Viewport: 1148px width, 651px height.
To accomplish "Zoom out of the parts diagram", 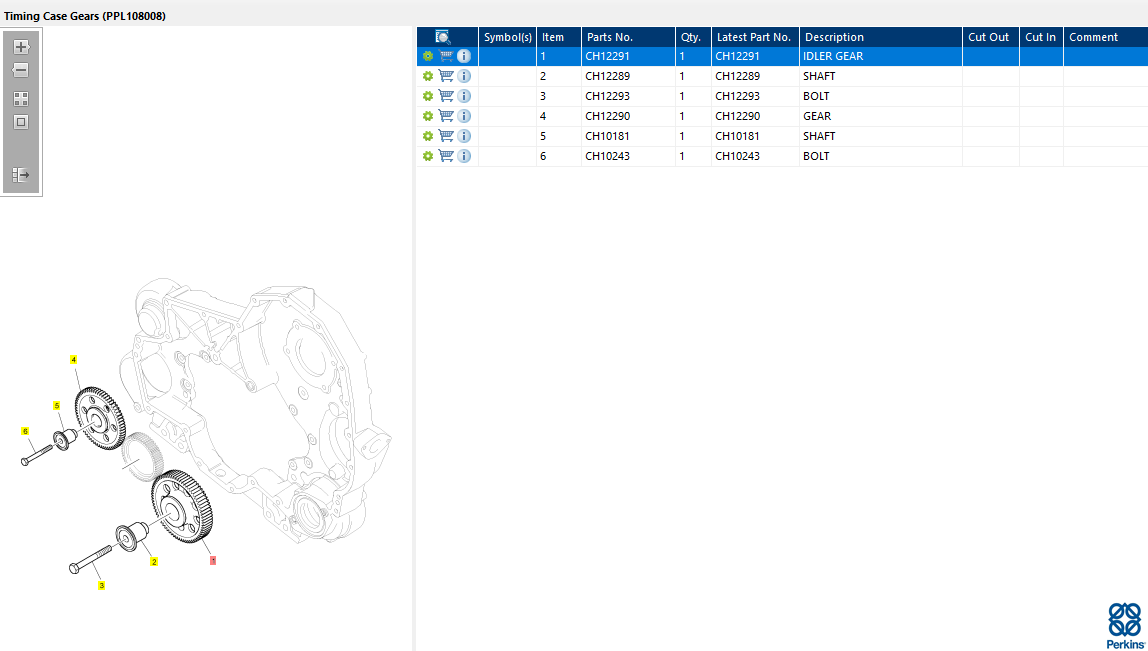I will (21, 70).
